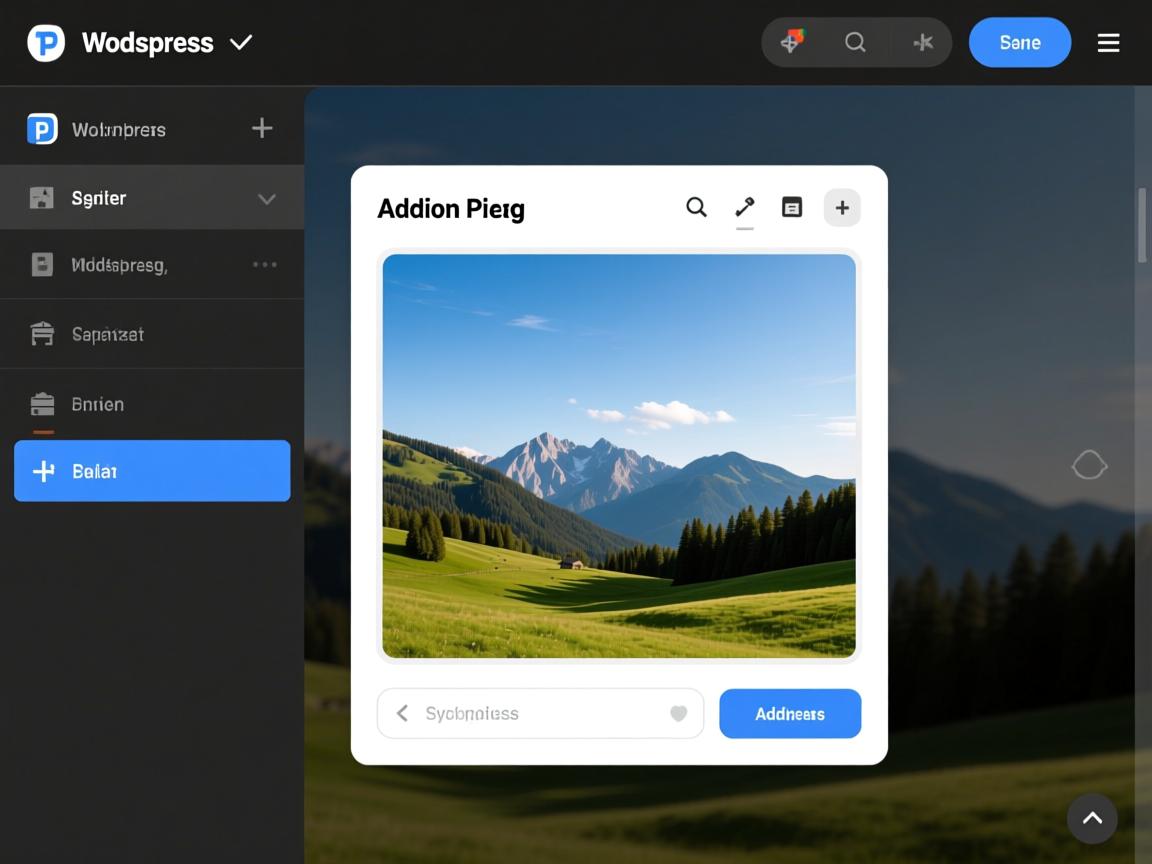Expand the Sgriter sidebar section
Image resolution: width=1152 pixels, height=864 pixels.
tap(266, 198)
